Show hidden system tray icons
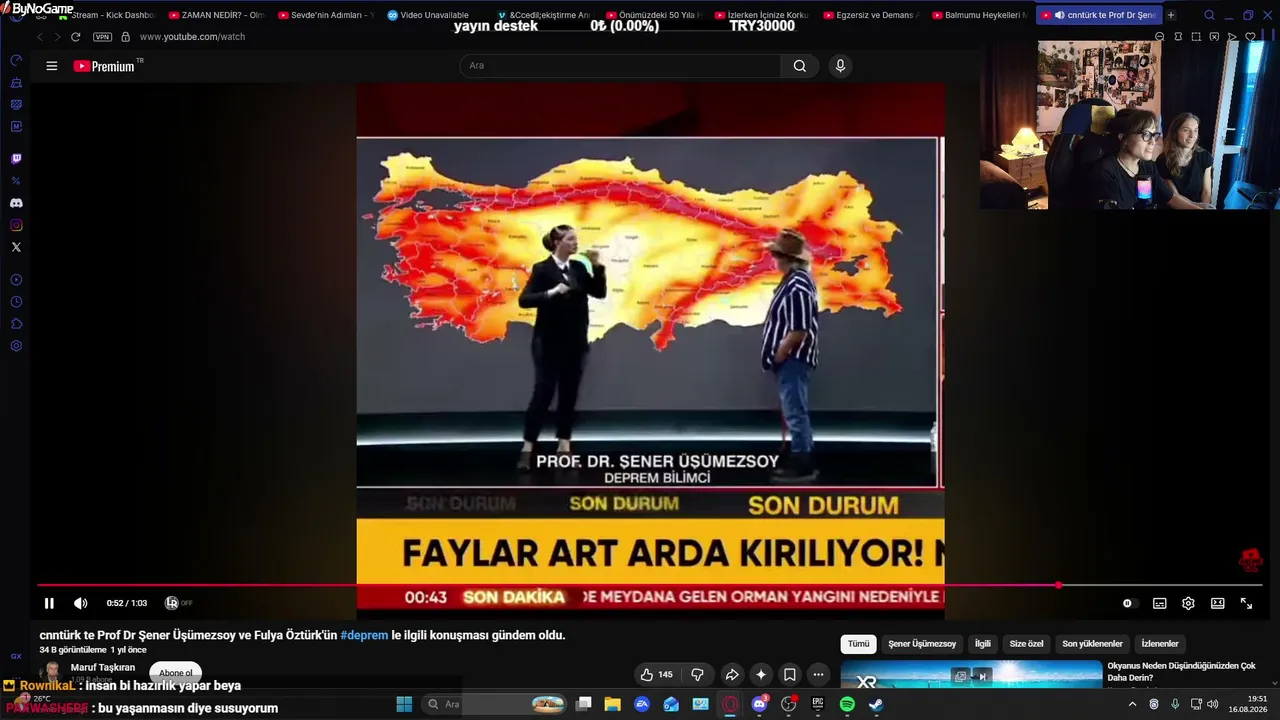This screenshot has width=1280, height=720. click(1132, 704)
